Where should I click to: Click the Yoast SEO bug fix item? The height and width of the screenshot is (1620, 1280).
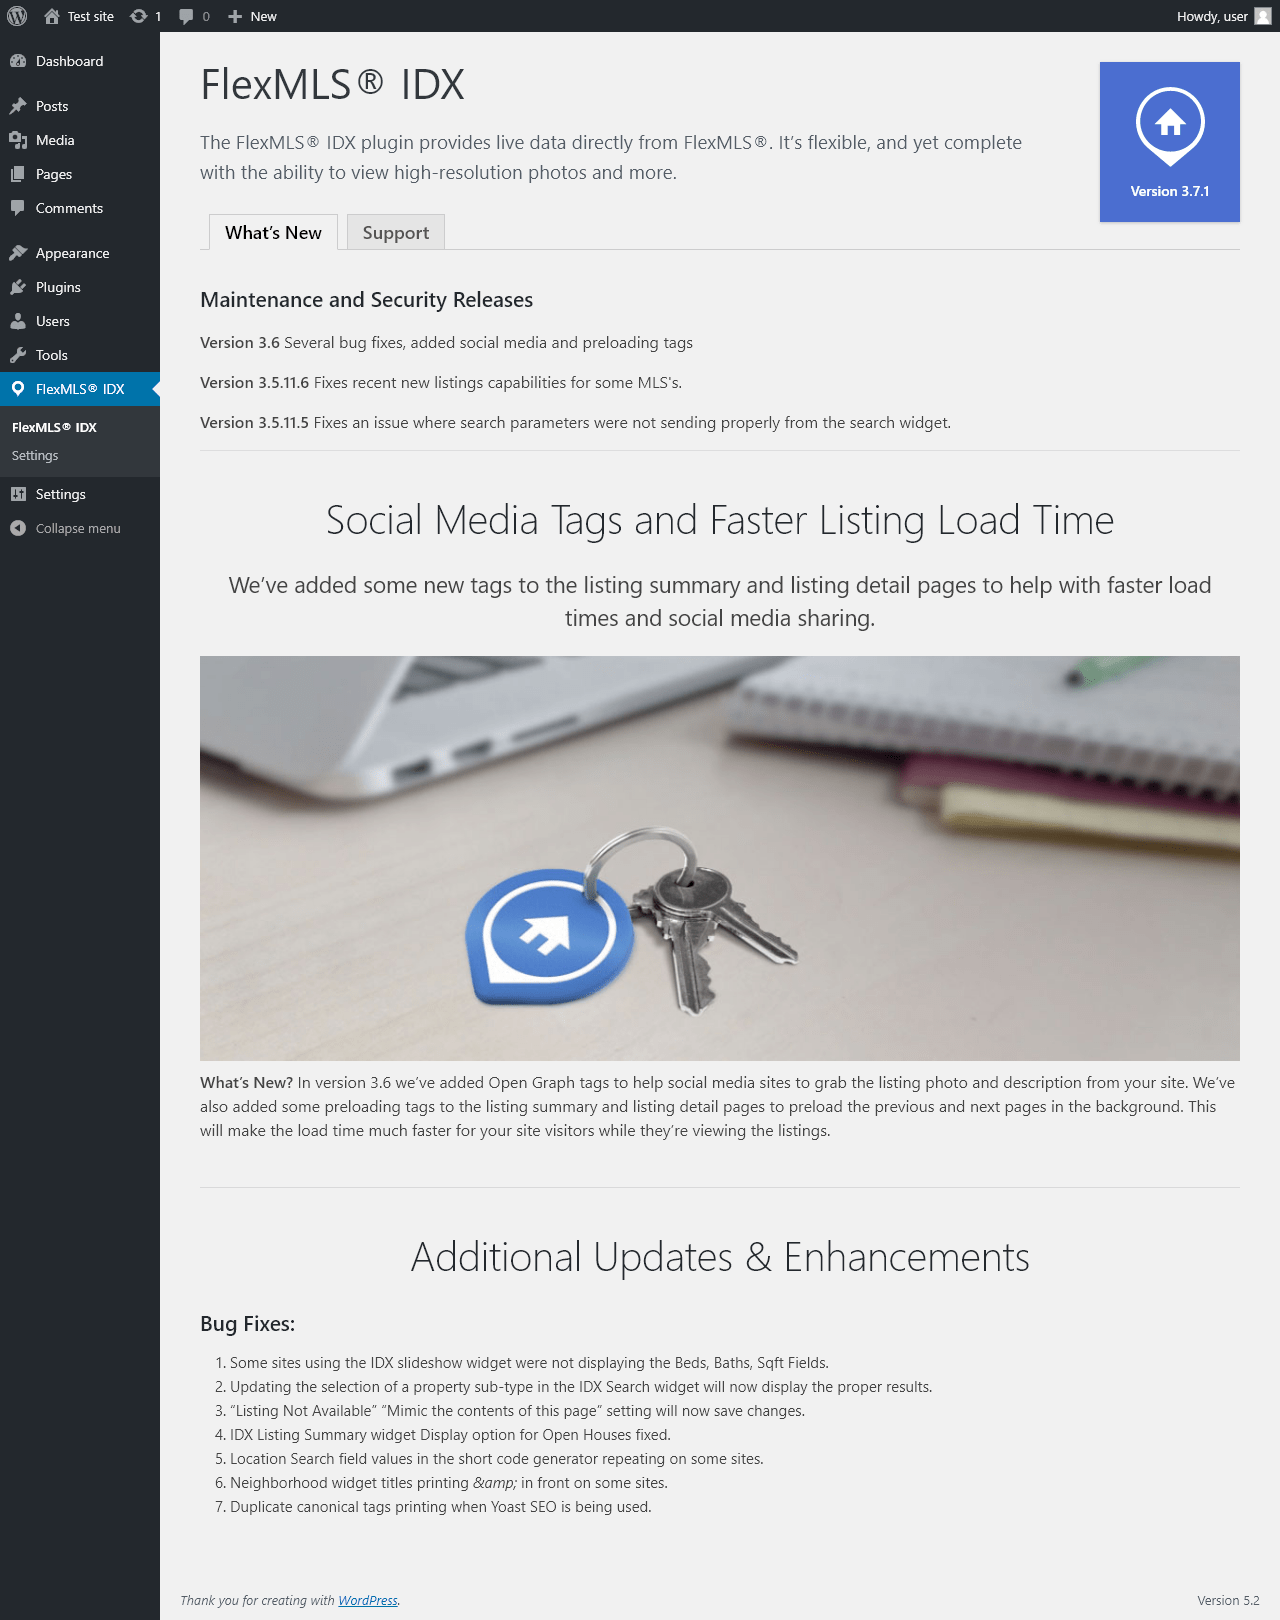441,1507
